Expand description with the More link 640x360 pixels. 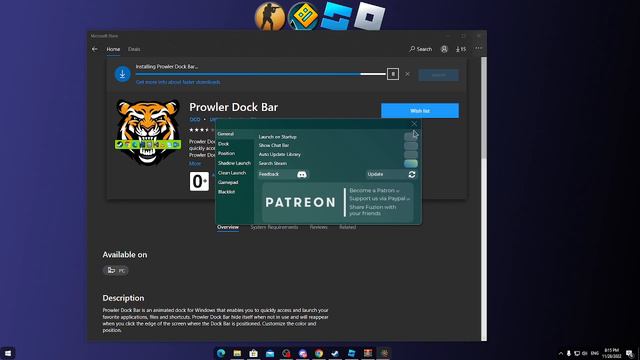tap(195, 163)
